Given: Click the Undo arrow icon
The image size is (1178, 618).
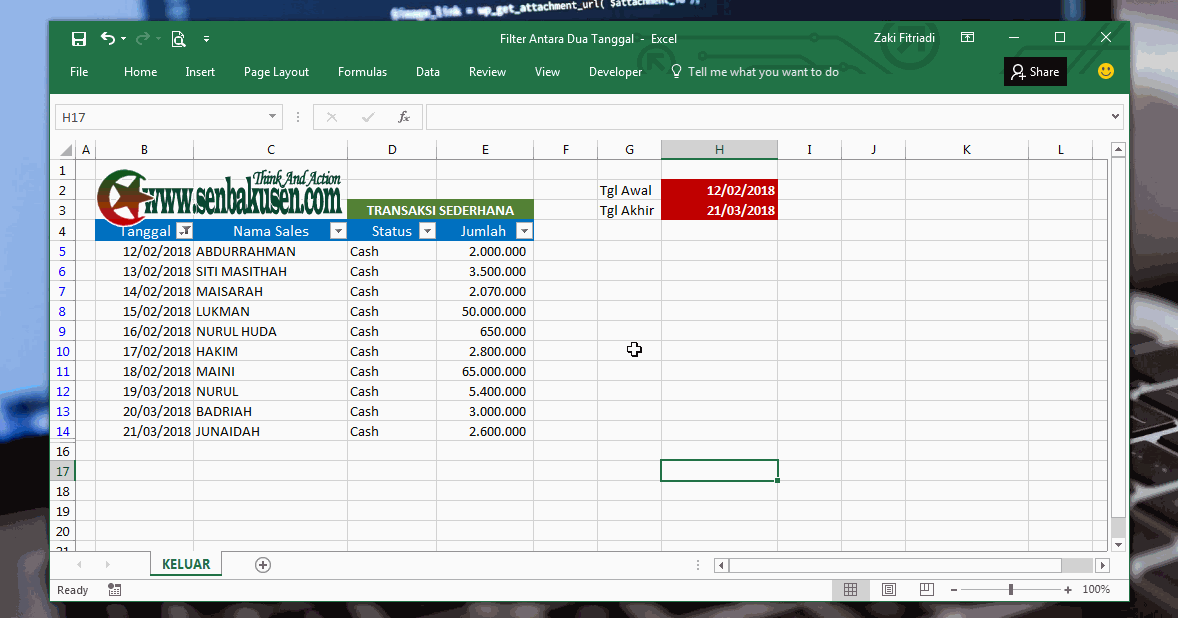Looking at the screenshot, I should pyautogui.click(x=108, y=38).
